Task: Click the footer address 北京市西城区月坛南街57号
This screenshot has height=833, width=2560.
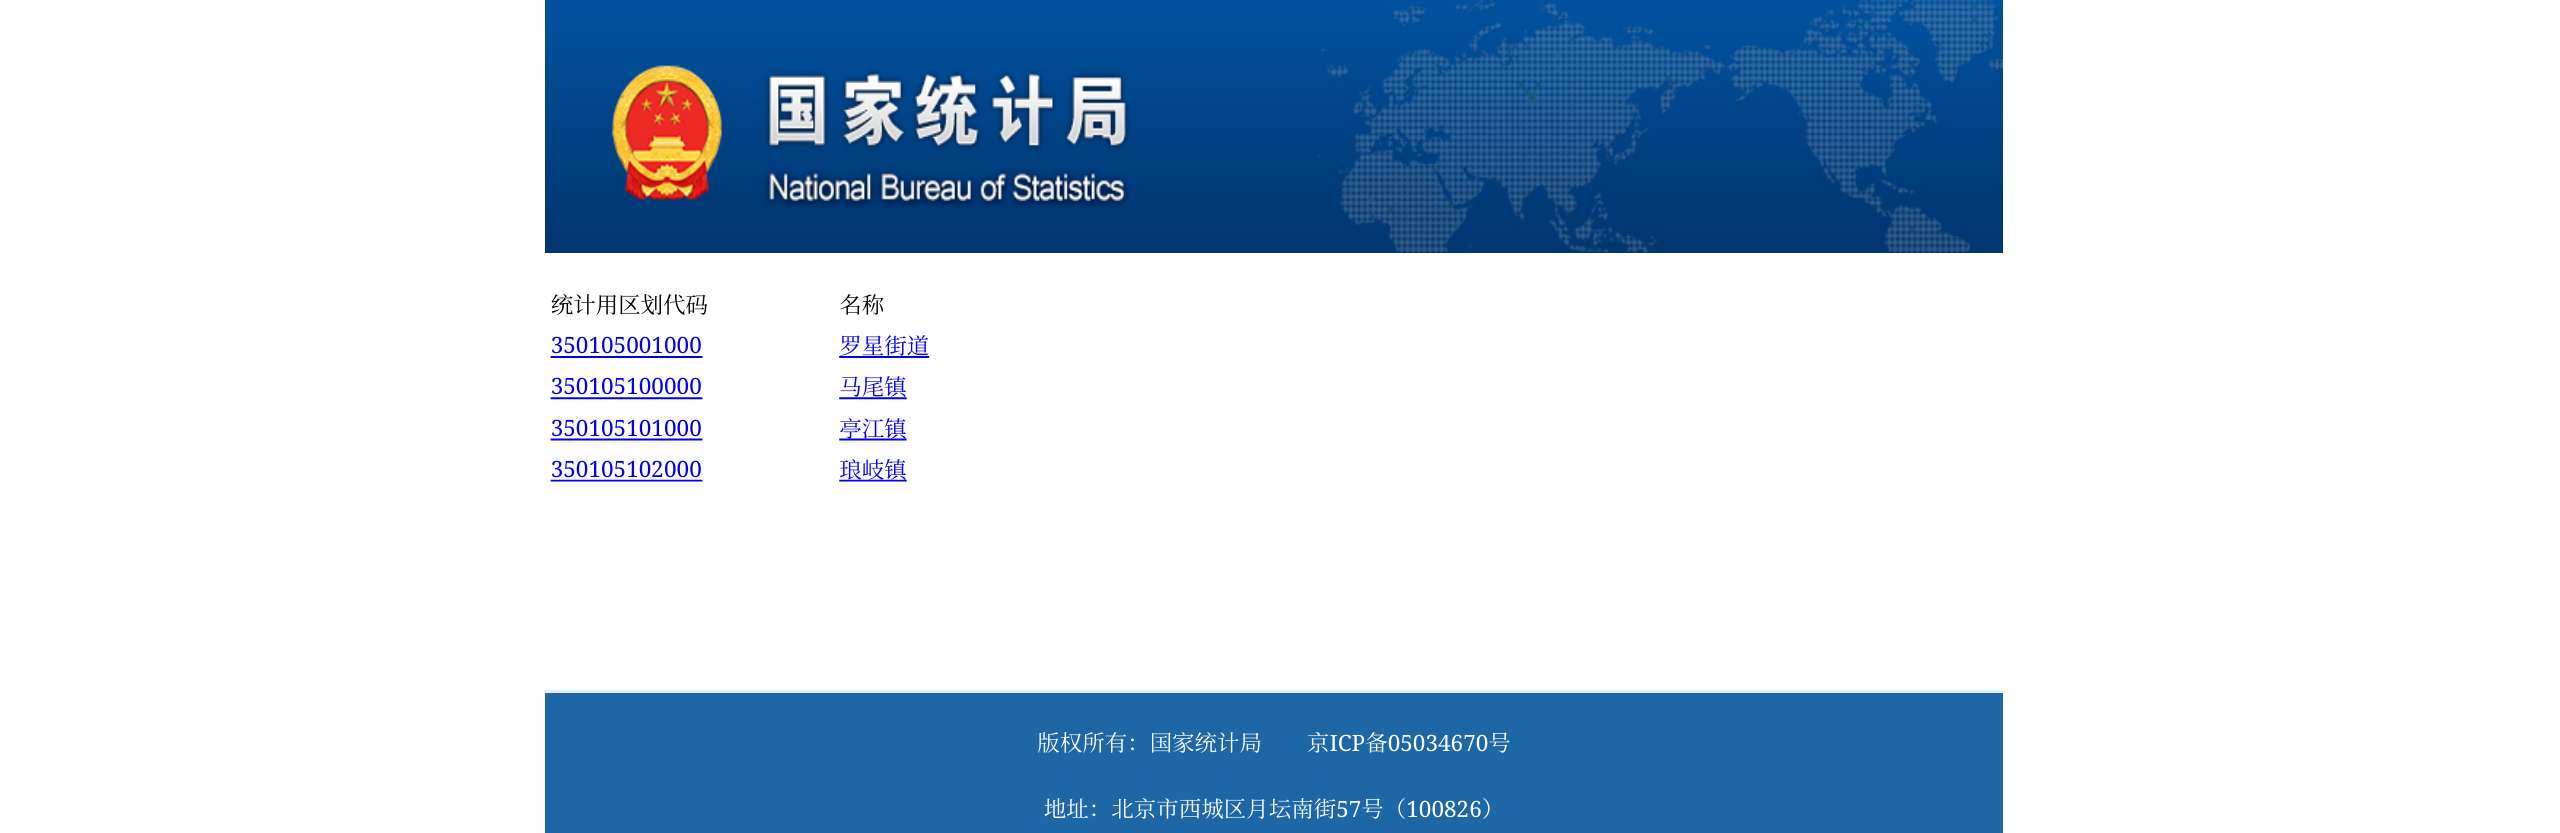Action: [x=1246, y=809]
